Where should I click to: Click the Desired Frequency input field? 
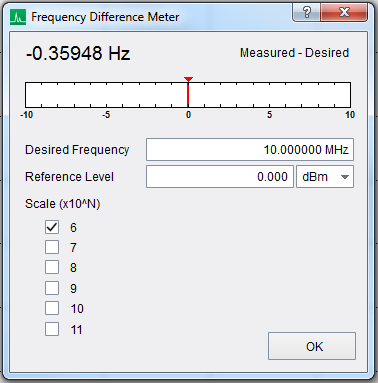(250, 150)
